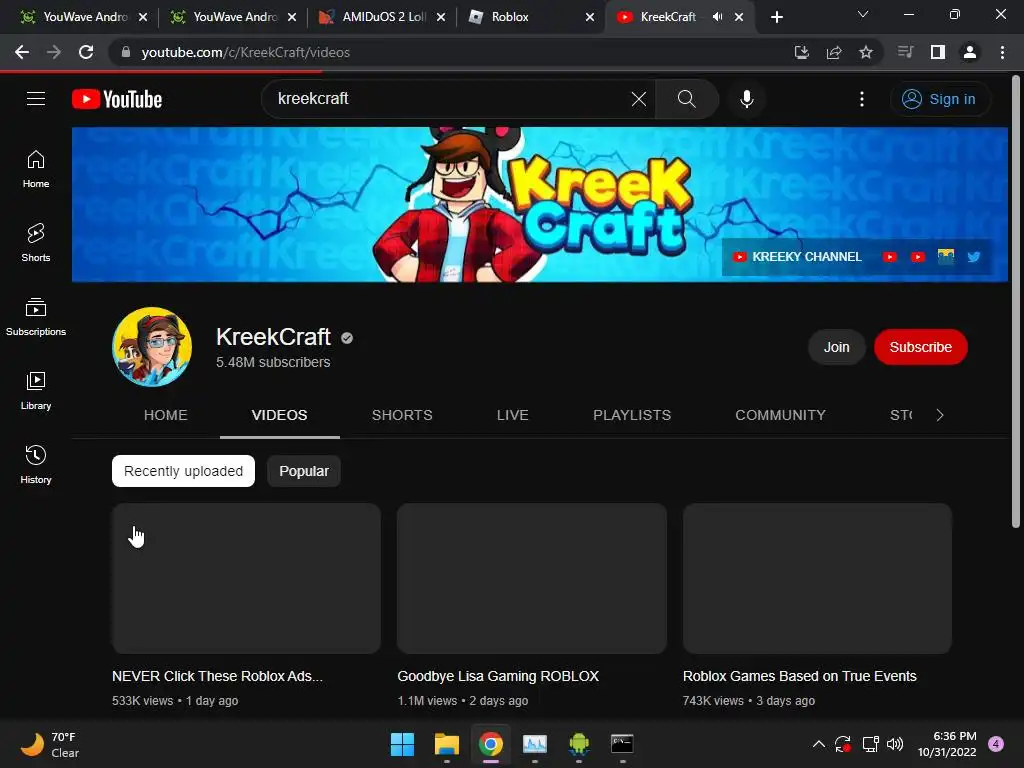This screenshot has width=1024, height=768.
Task: Click the Subscribe button
Action: (921, 347)
